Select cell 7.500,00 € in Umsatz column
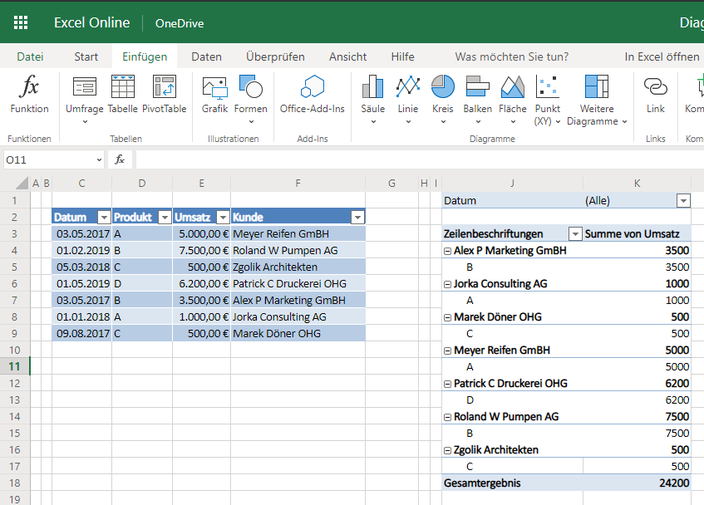Viewport: 704px width, 505px height. (x=202, y=250)
